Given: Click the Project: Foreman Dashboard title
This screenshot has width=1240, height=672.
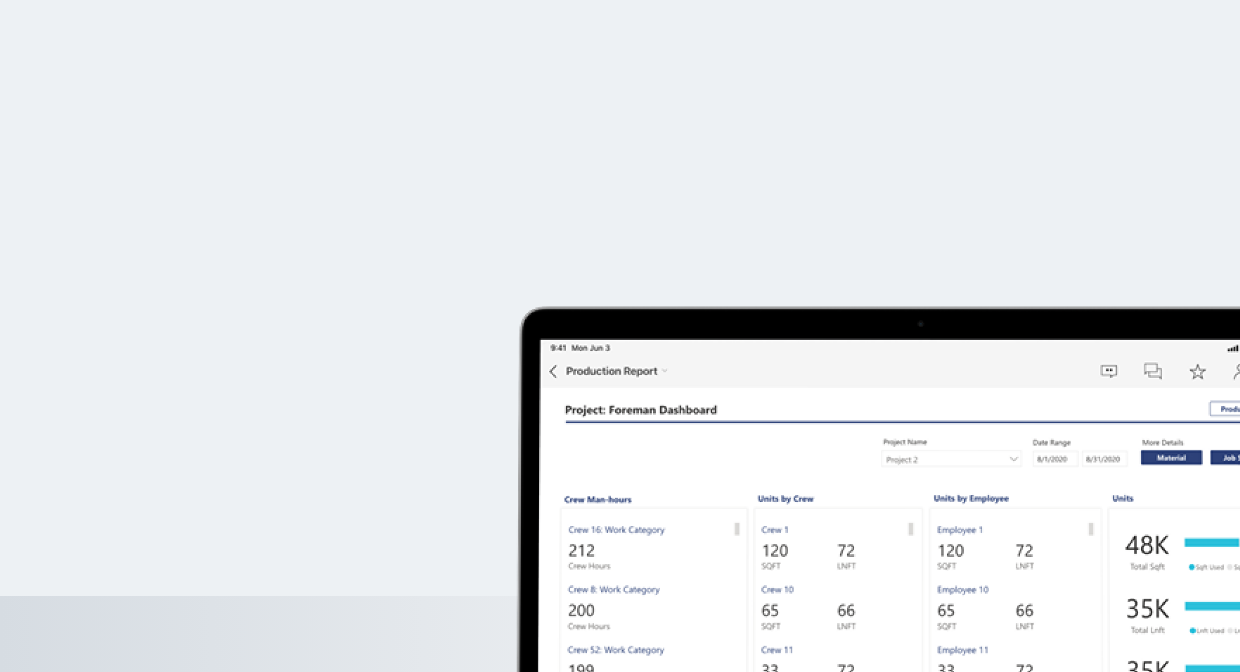Looking at the screenshot, I should pyautogui.click(x=641, y=410).
